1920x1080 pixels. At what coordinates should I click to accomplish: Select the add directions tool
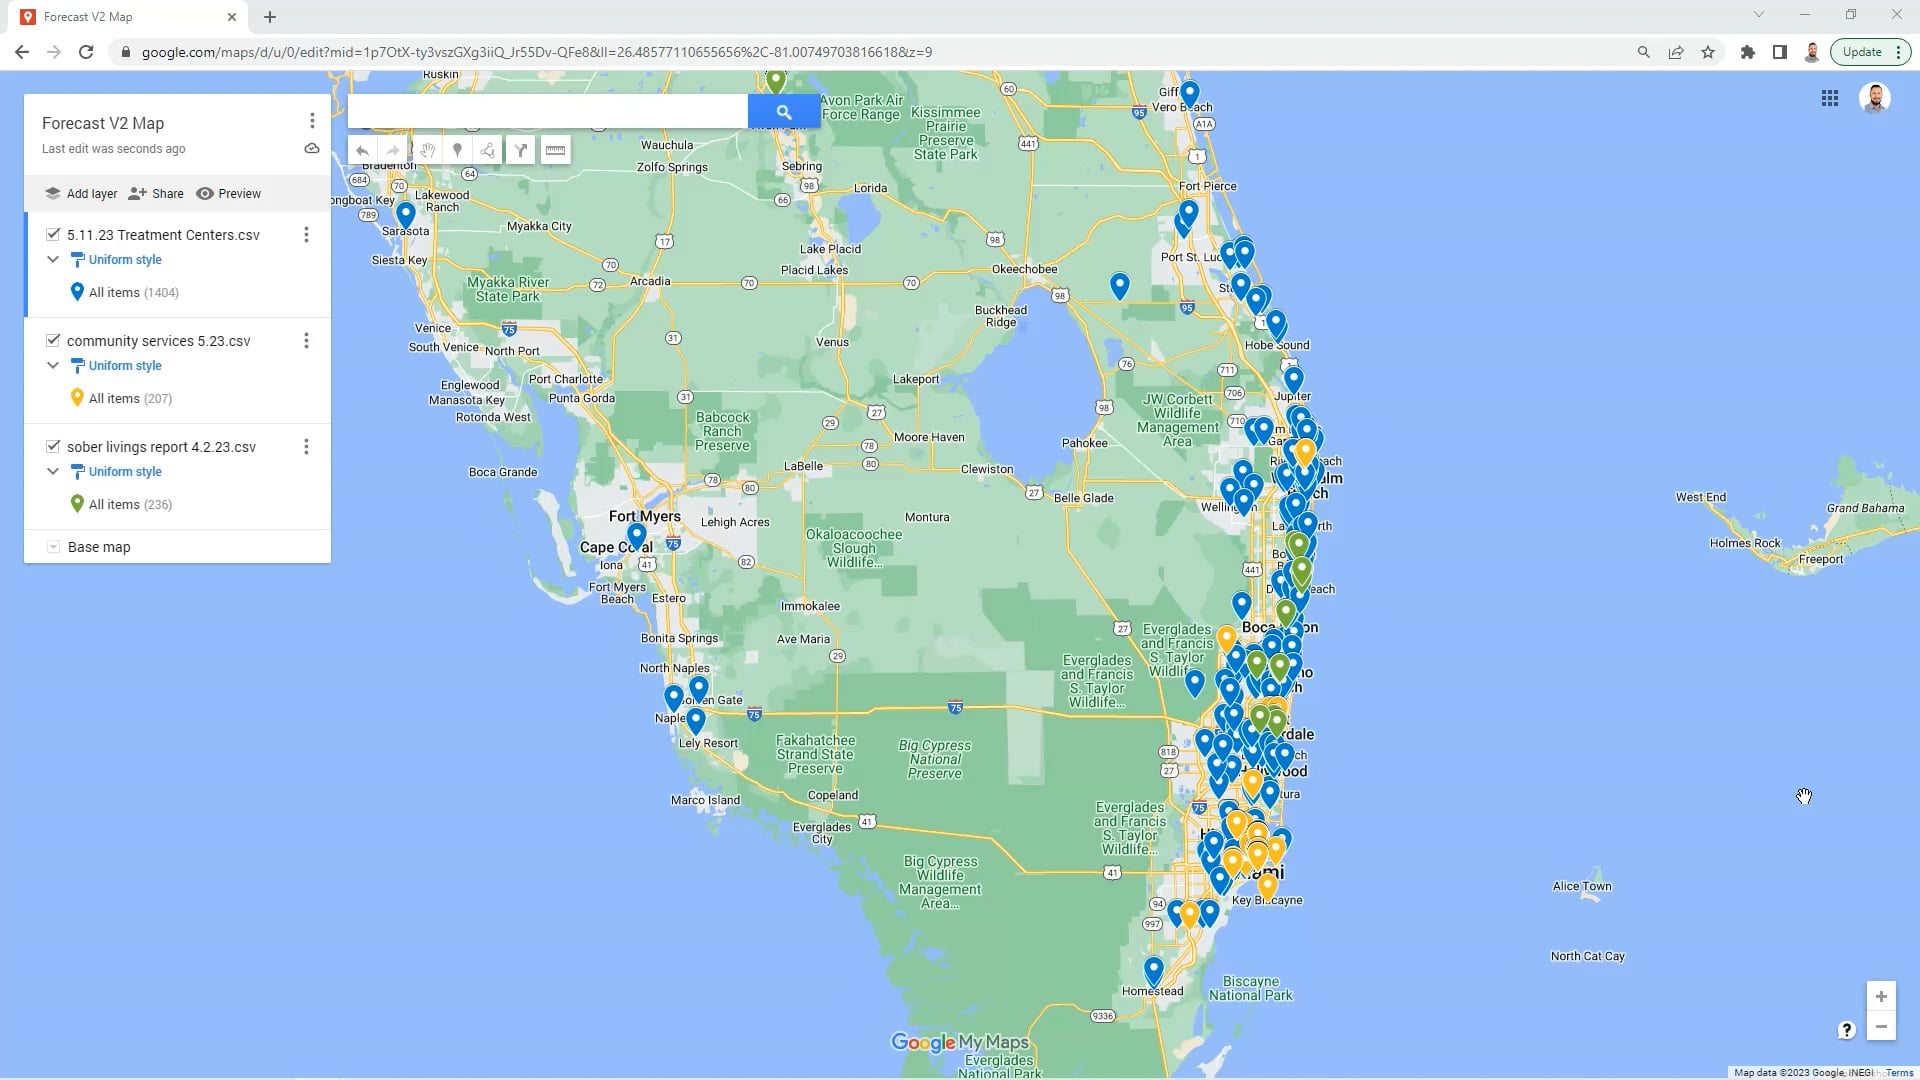[521, 151]
